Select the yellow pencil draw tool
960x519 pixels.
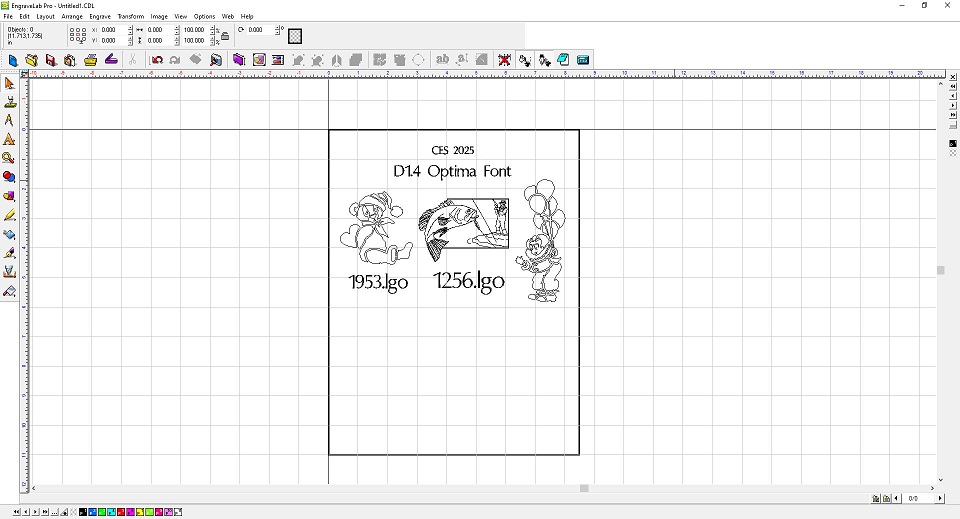coord(9,215)
